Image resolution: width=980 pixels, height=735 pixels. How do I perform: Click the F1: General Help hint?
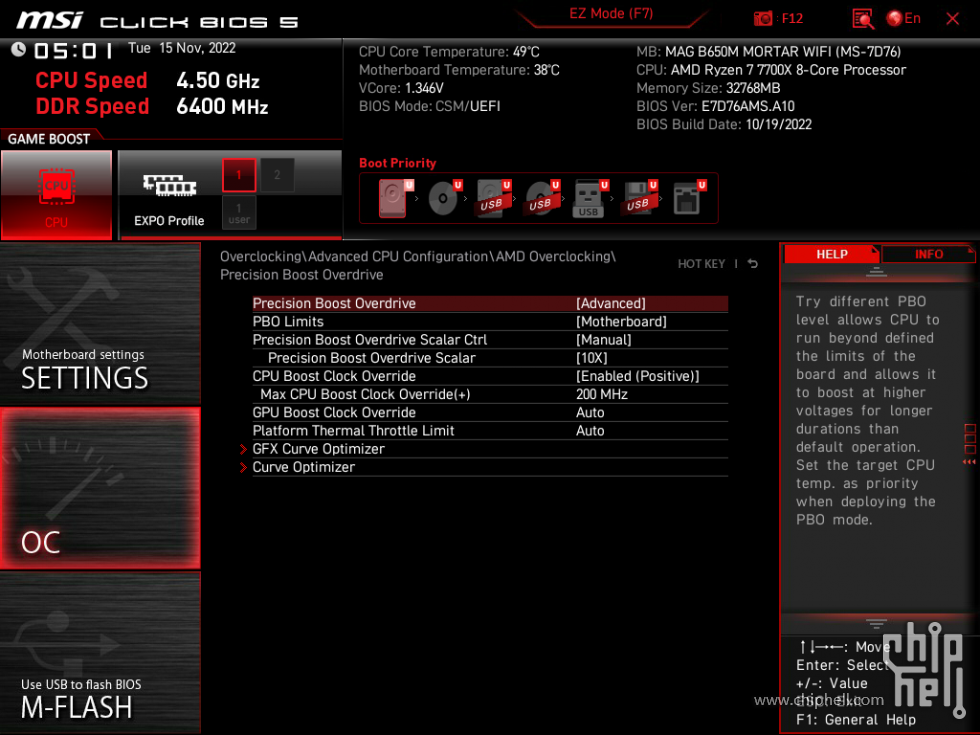856,720
